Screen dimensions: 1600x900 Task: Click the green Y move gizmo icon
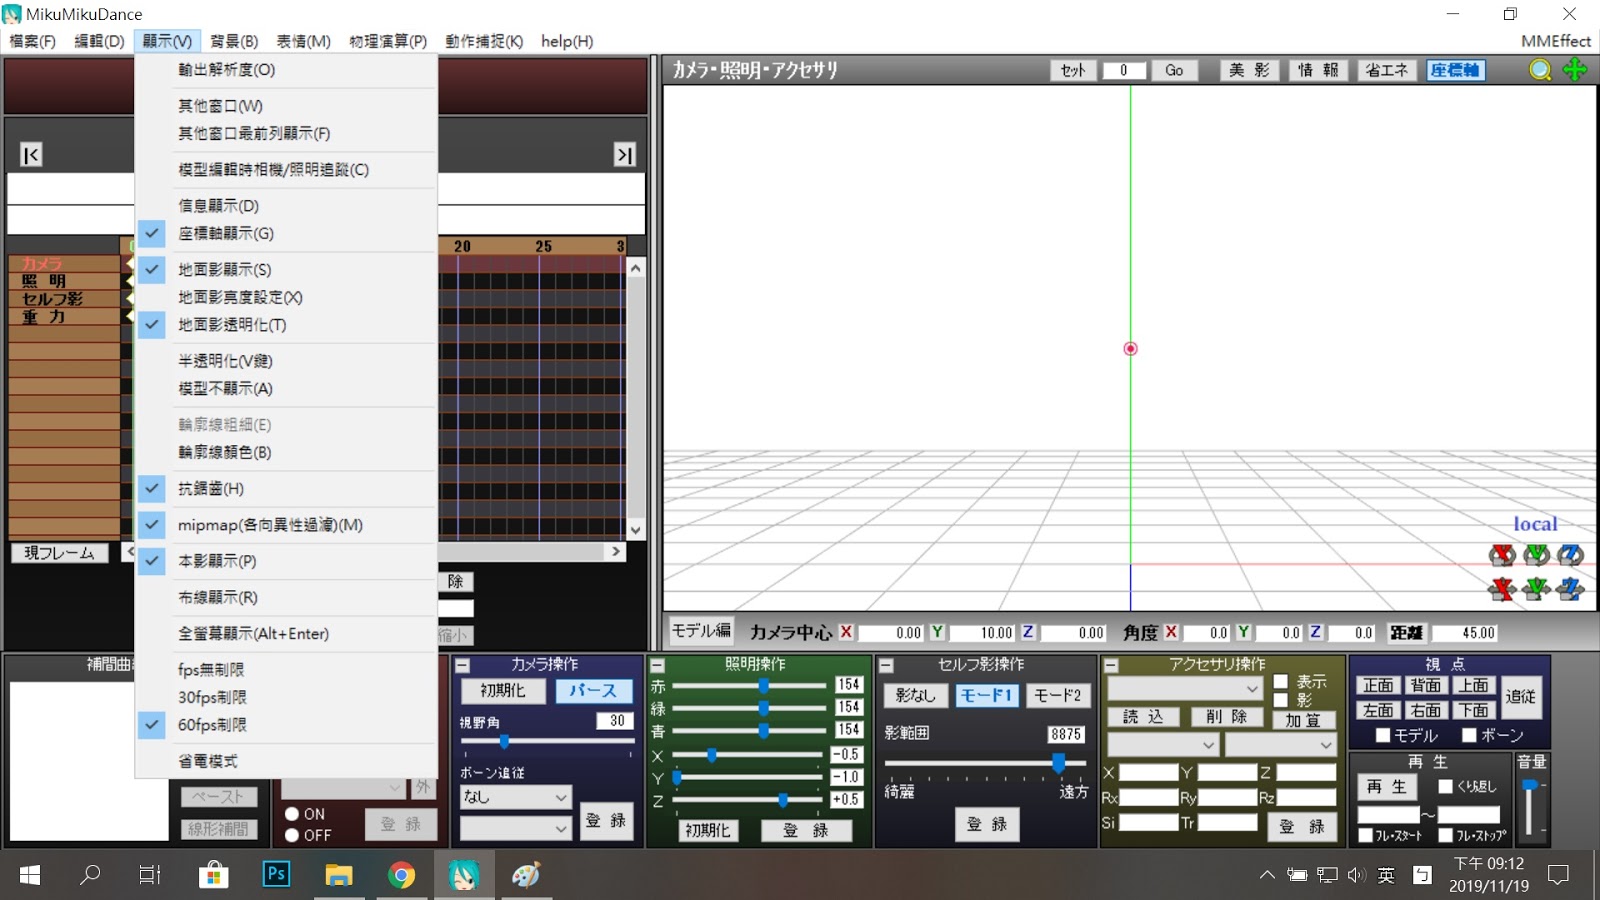coord(1536,589)
